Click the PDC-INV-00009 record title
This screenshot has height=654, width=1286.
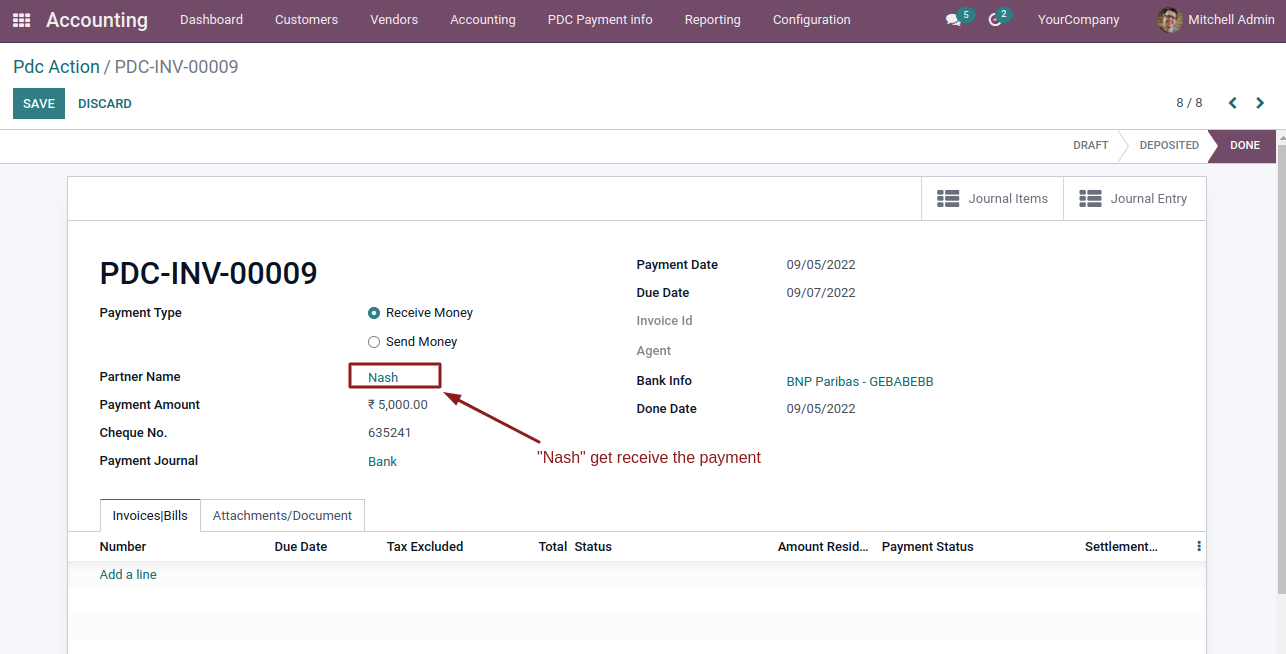(x=209, y=273)
